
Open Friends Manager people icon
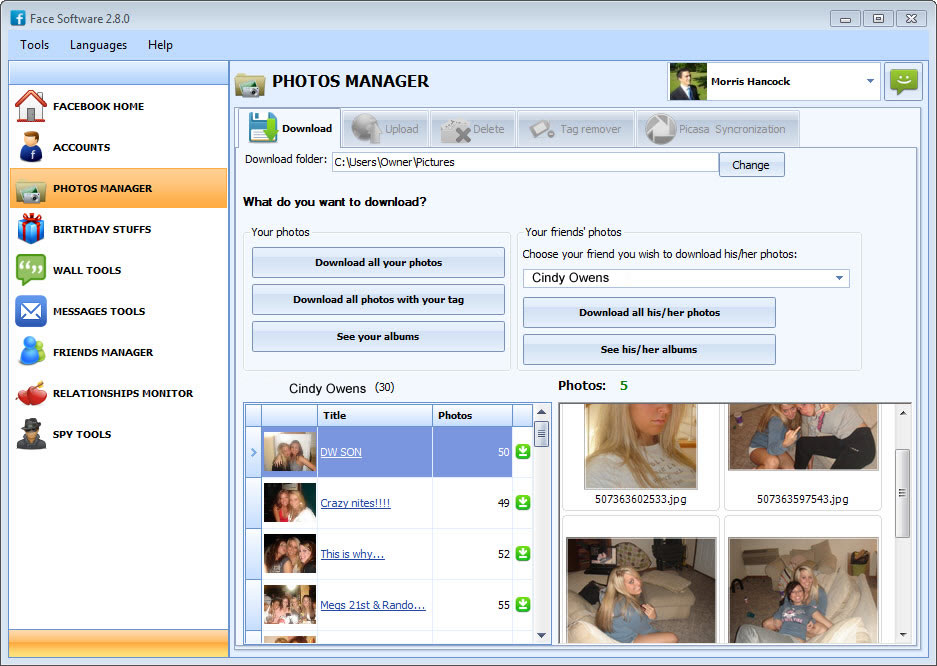click(32, 351)
